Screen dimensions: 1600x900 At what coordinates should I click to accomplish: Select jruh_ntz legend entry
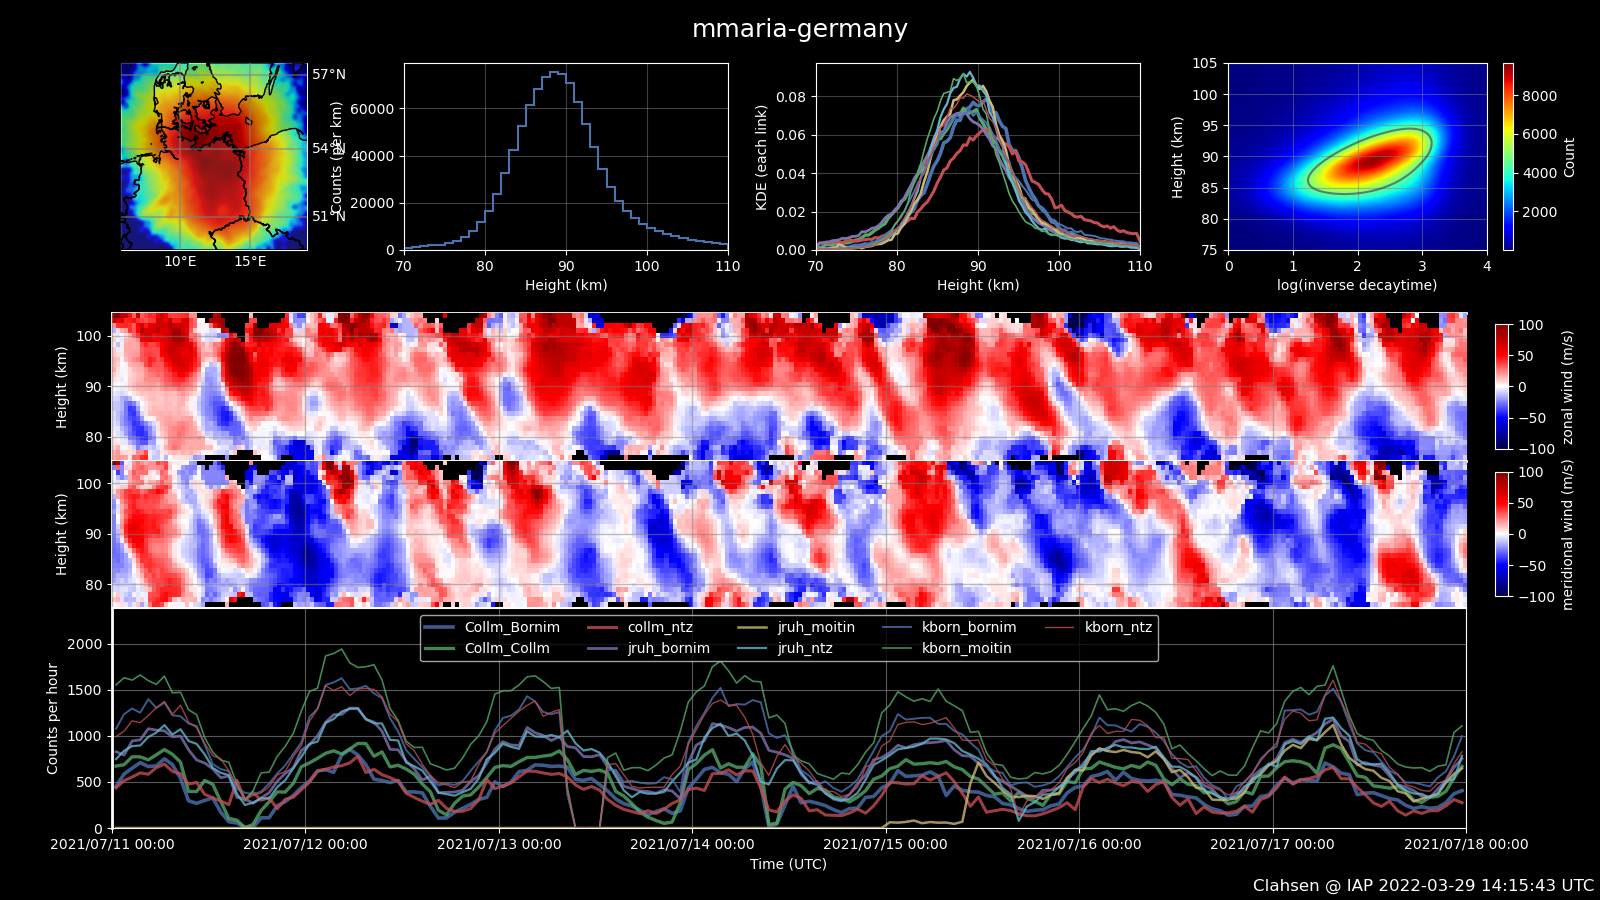pyautogui.click(x=785, y=648)
